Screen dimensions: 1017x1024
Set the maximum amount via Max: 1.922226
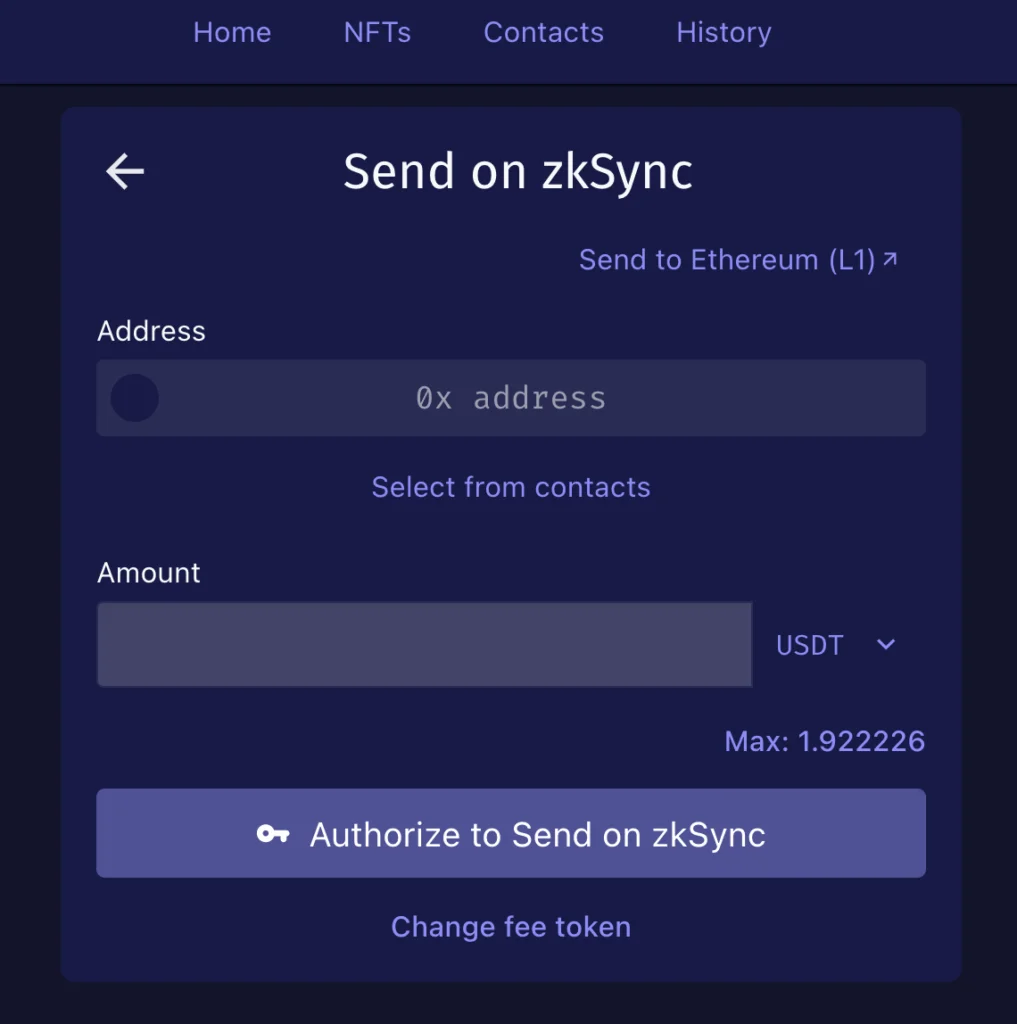tap(825, 741)
